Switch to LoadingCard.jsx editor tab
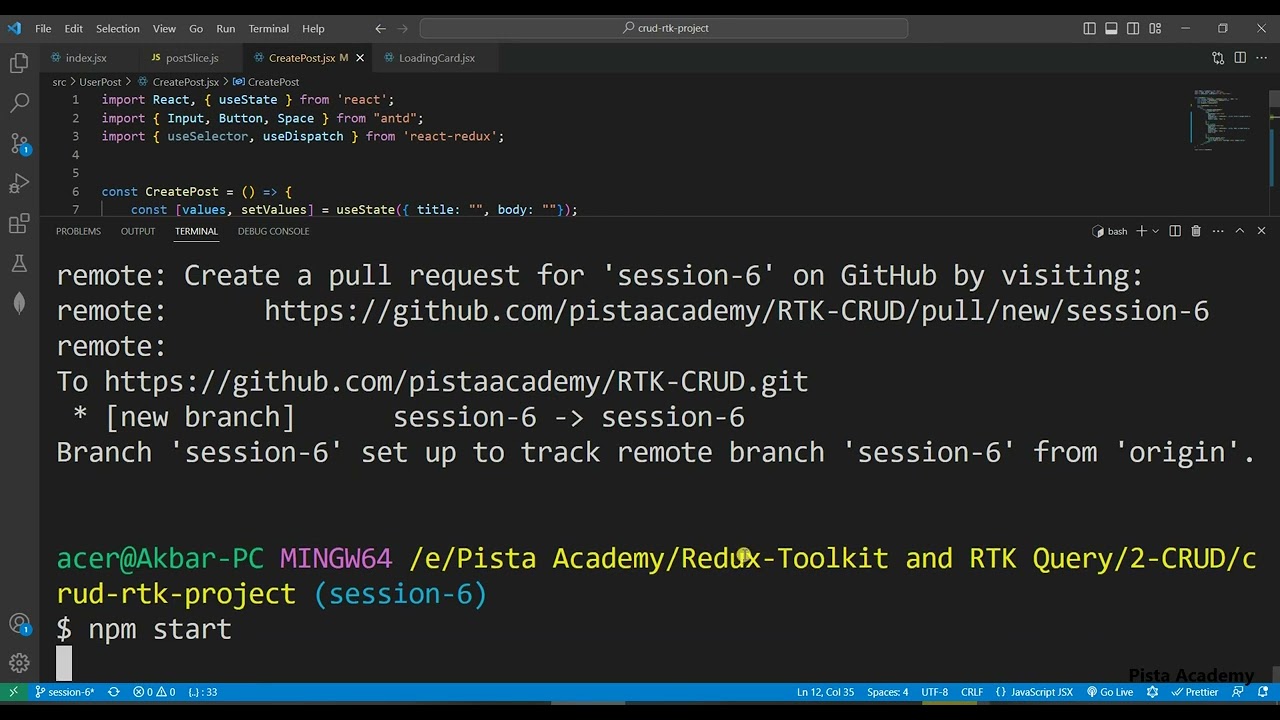 [436, 58]
